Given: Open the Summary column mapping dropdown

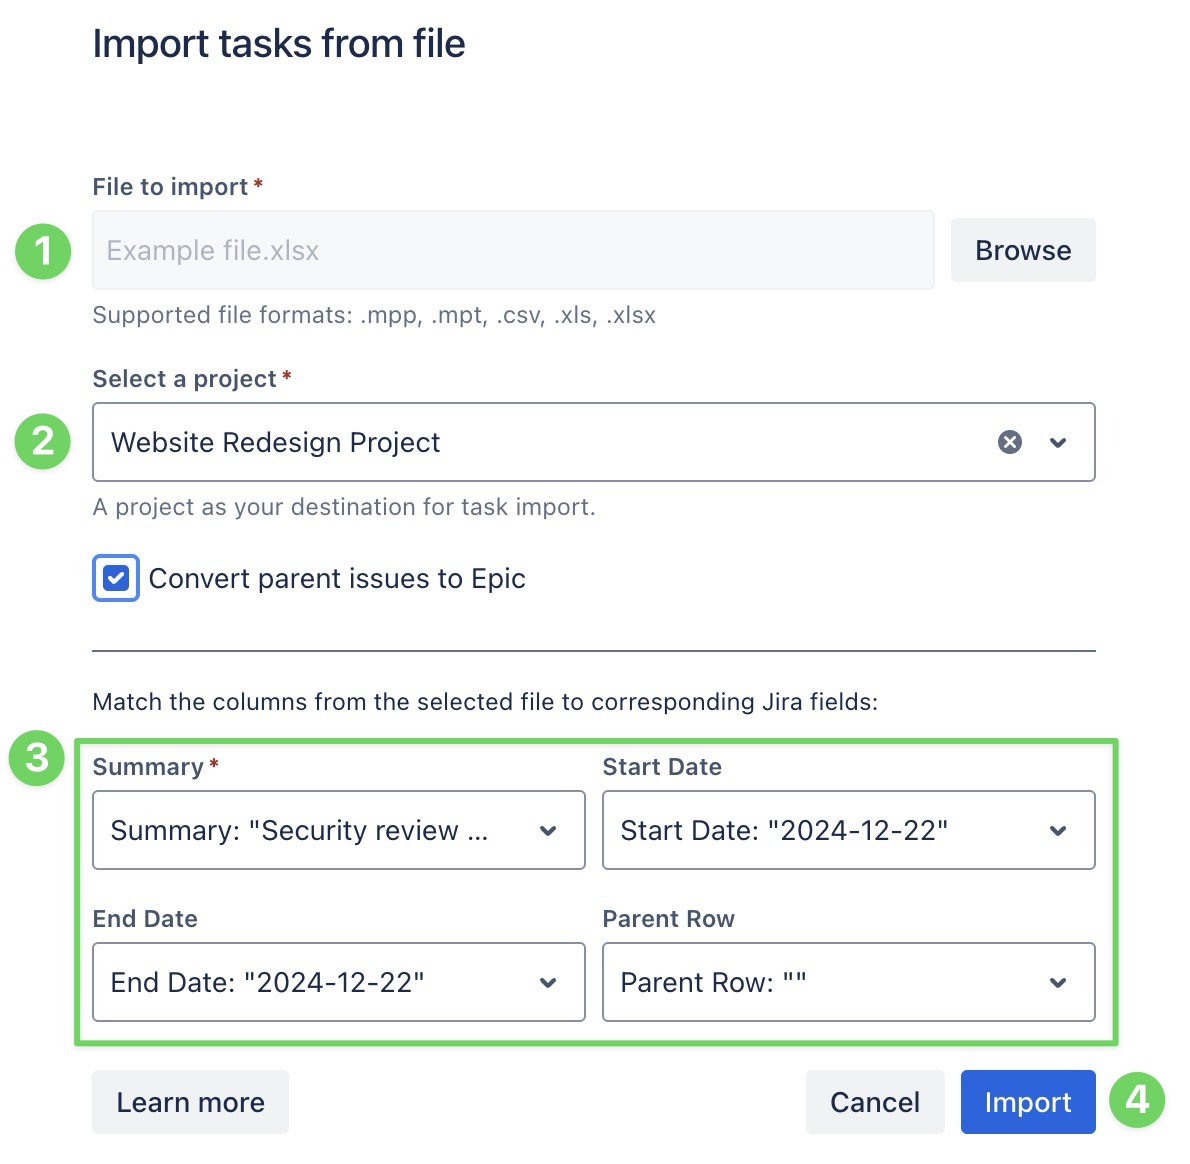Looking at the screenshot, I should (320, 830).
